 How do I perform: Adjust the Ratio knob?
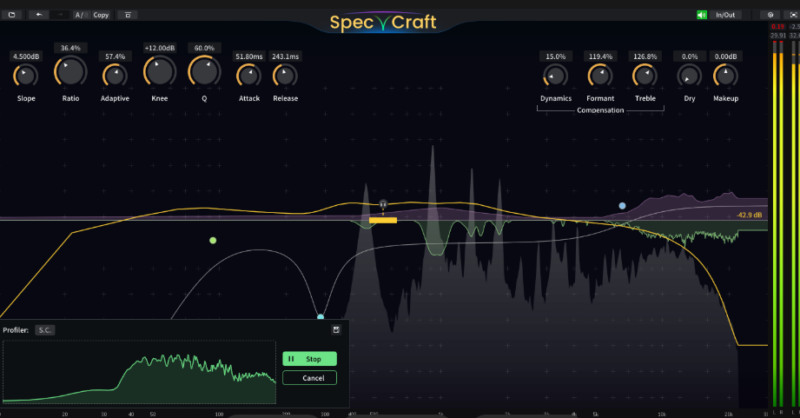point(70,71)
